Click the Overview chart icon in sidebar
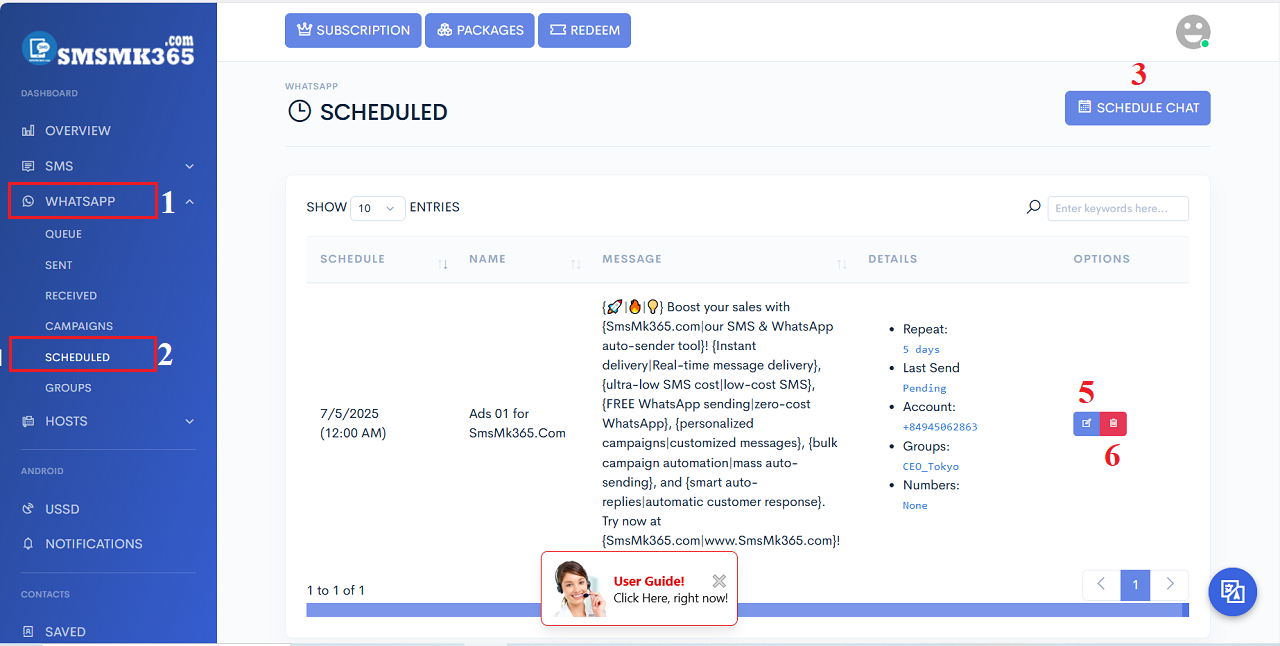1280x646 pixels. click(x=28, y=131)
